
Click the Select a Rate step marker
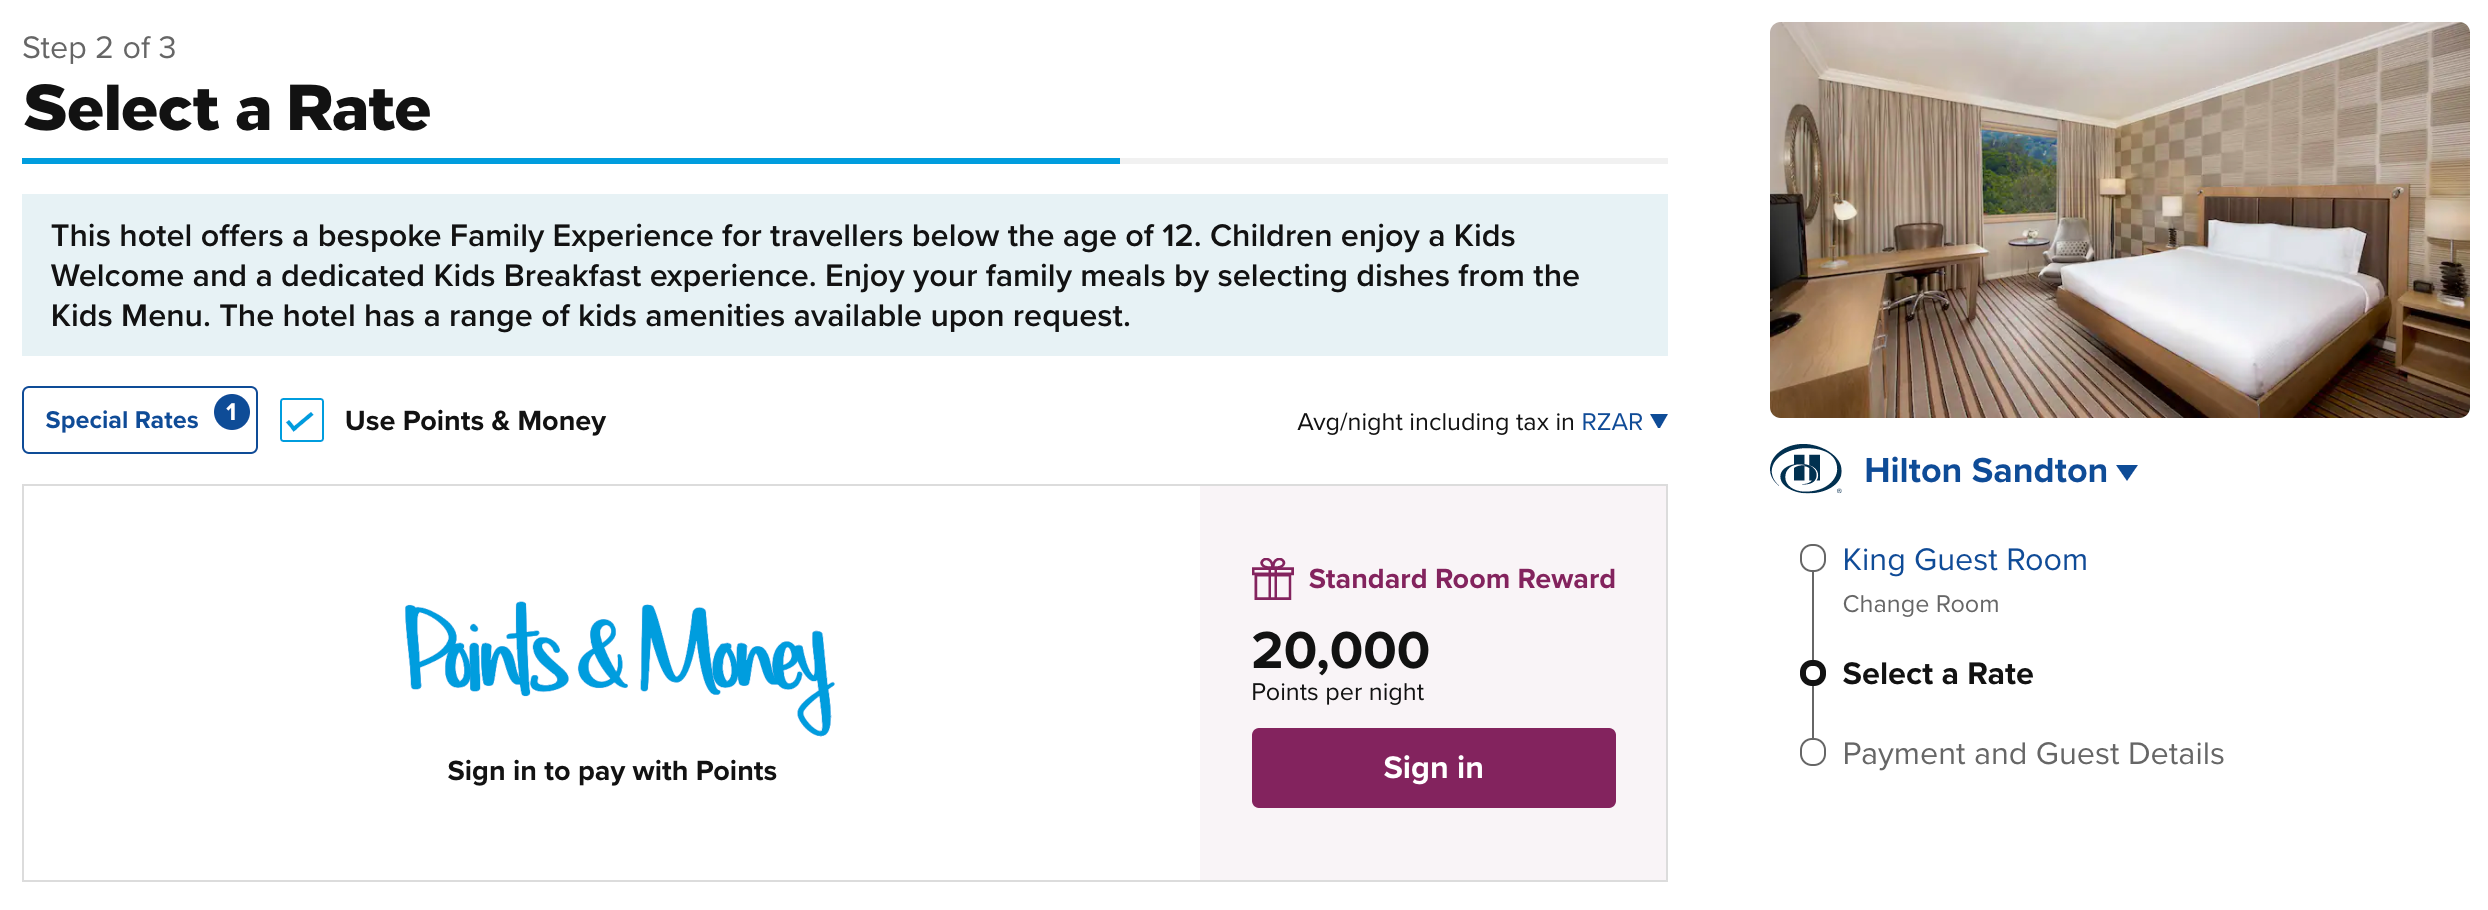pyautogui.click(x=1812, y=673)
